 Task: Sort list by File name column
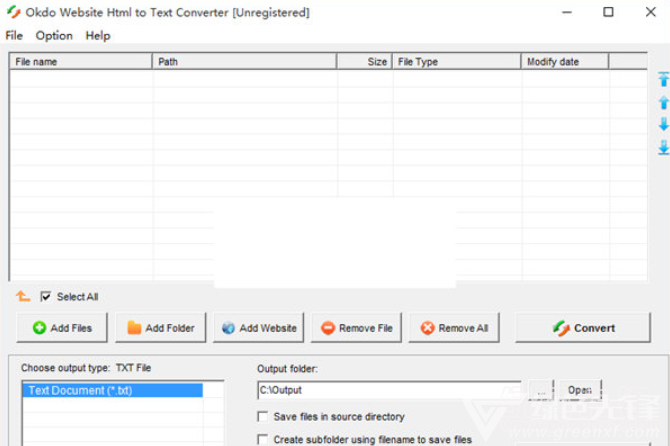(x=81, y=62)
